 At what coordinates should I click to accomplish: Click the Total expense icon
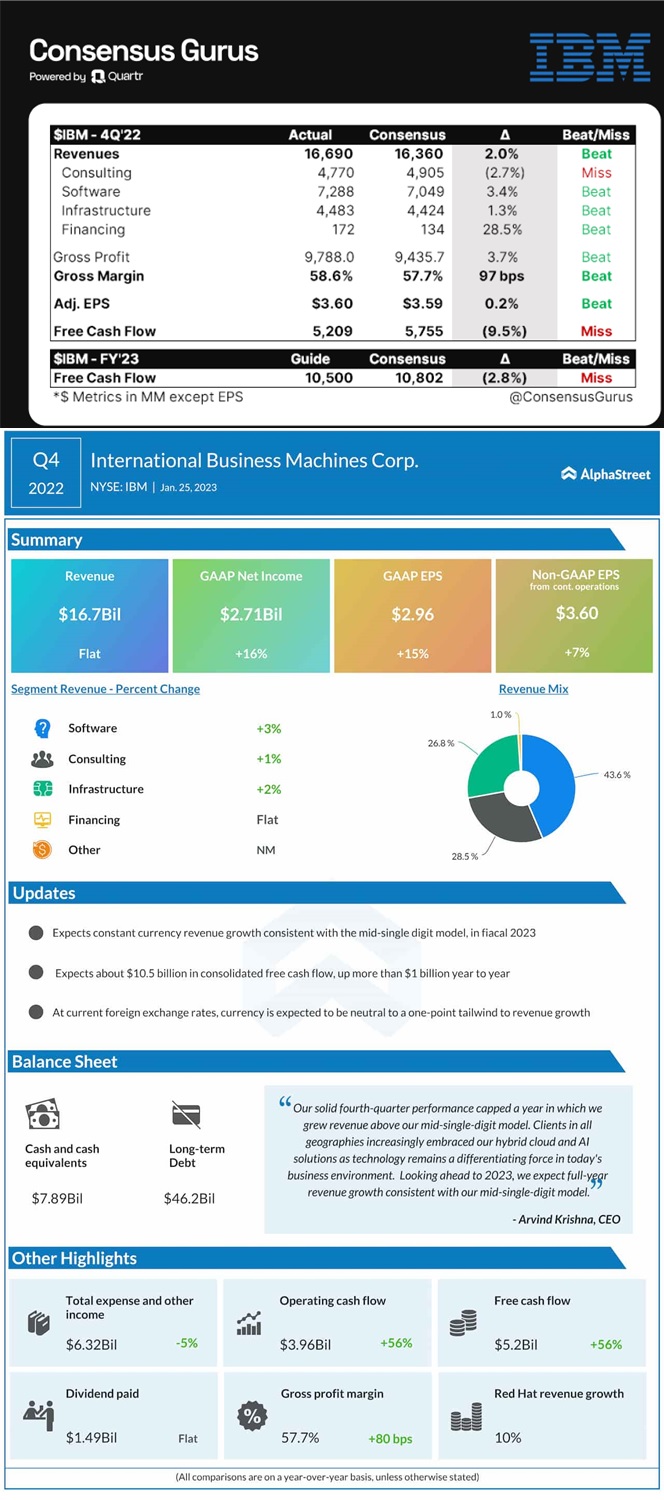click(38, 1323)
